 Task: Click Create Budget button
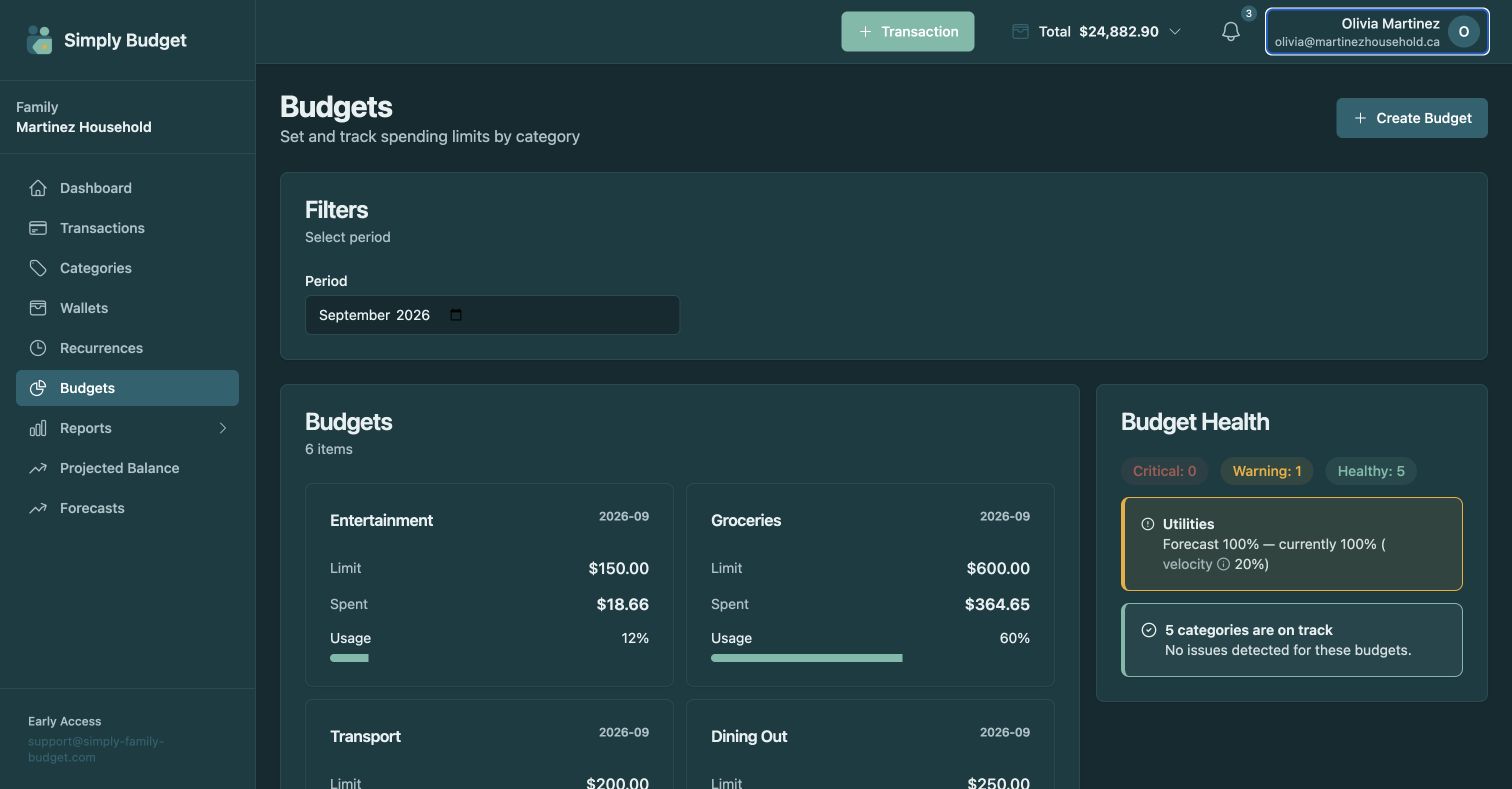coord(1412,118)
